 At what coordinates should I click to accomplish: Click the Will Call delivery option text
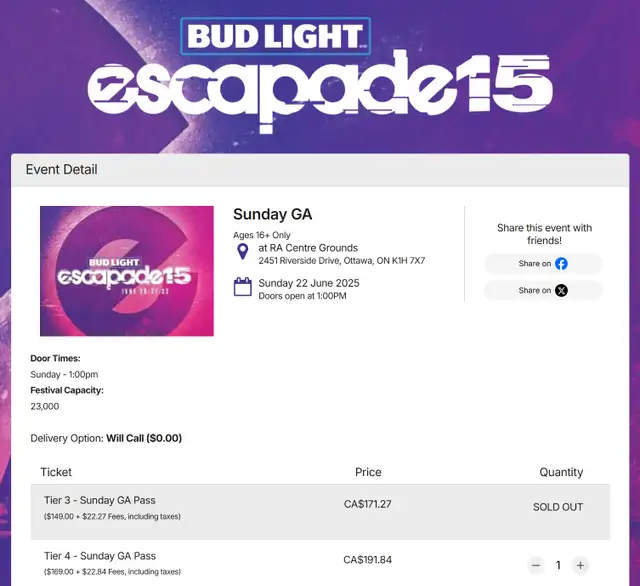(144, 438)
